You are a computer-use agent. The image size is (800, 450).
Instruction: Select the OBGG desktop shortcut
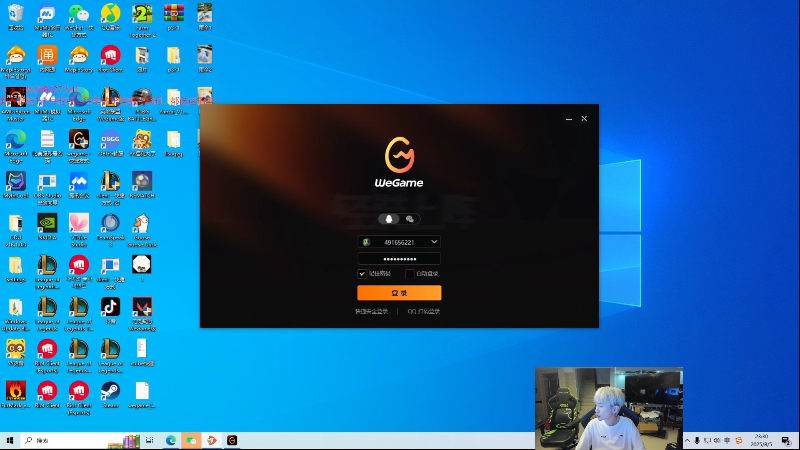(111, 143)
